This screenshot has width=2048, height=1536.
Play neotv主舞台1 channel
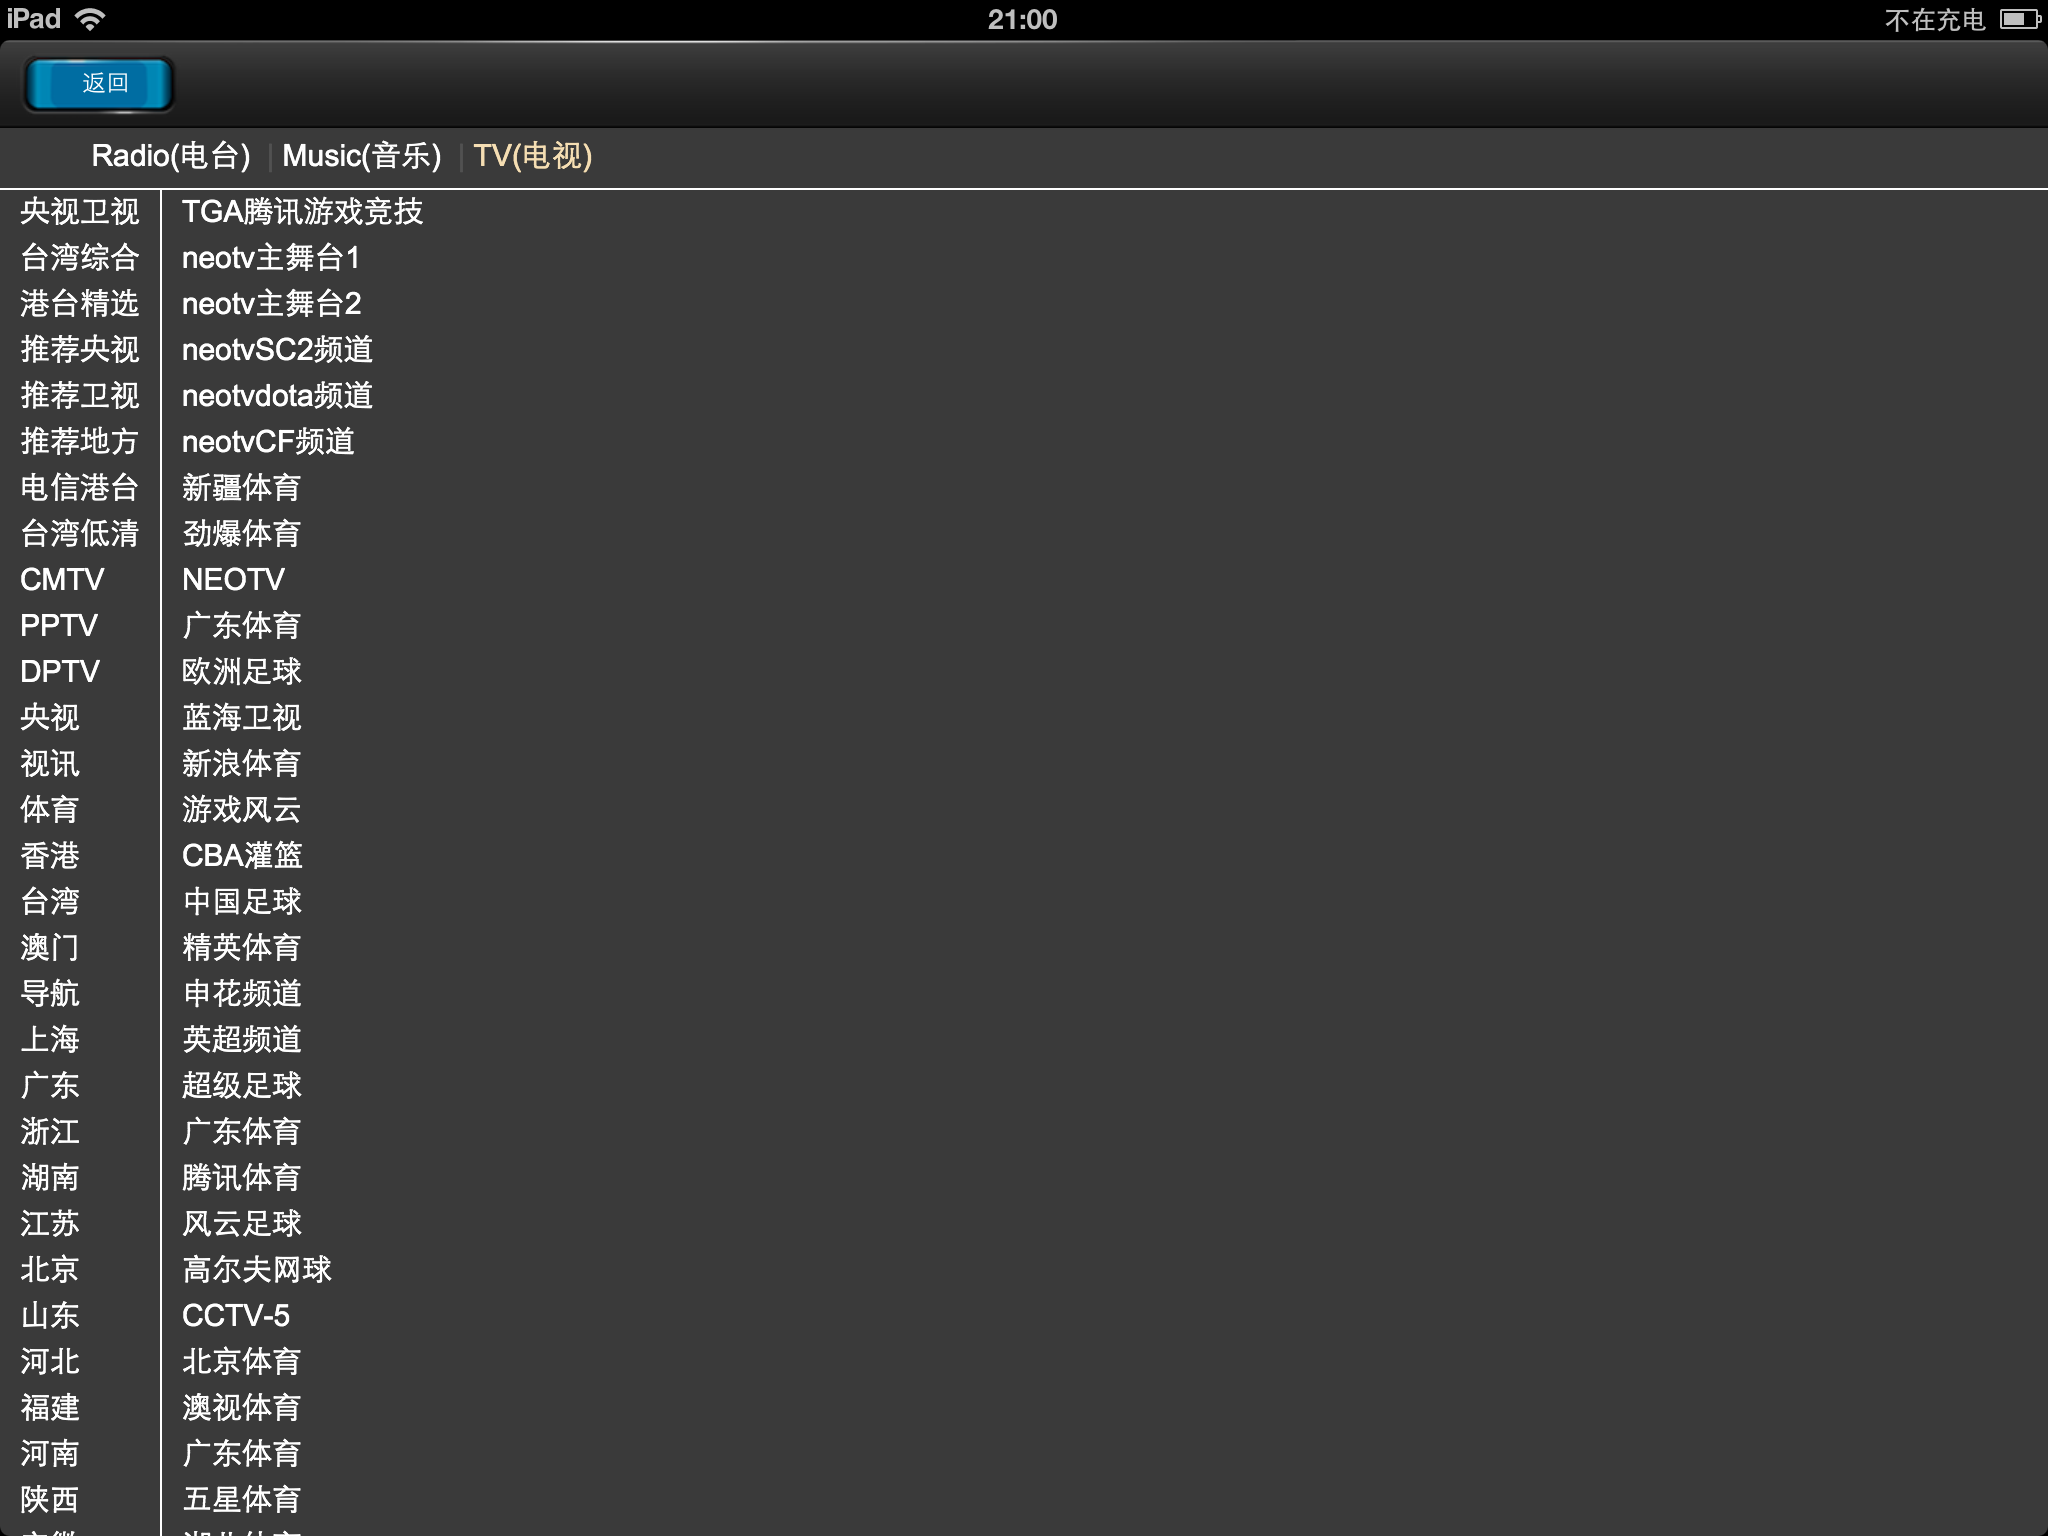[x=271, y=258]
